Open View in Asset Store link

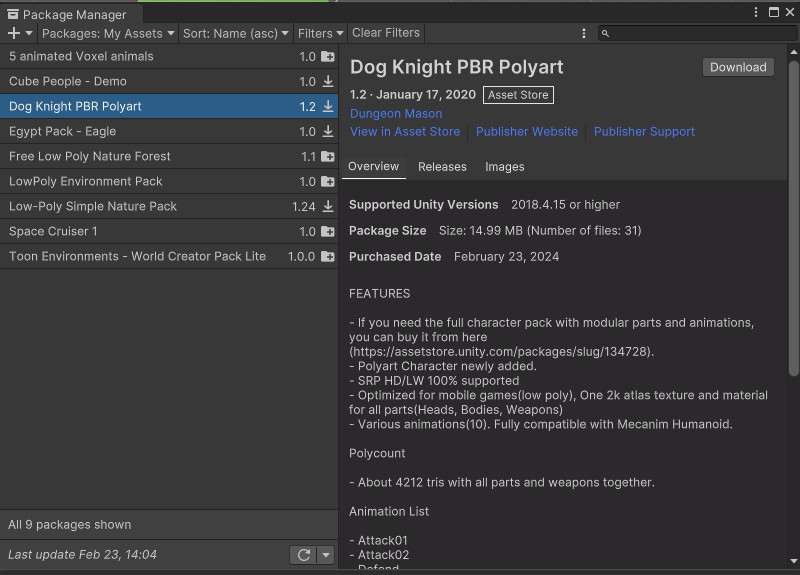[x=405, y=132]
